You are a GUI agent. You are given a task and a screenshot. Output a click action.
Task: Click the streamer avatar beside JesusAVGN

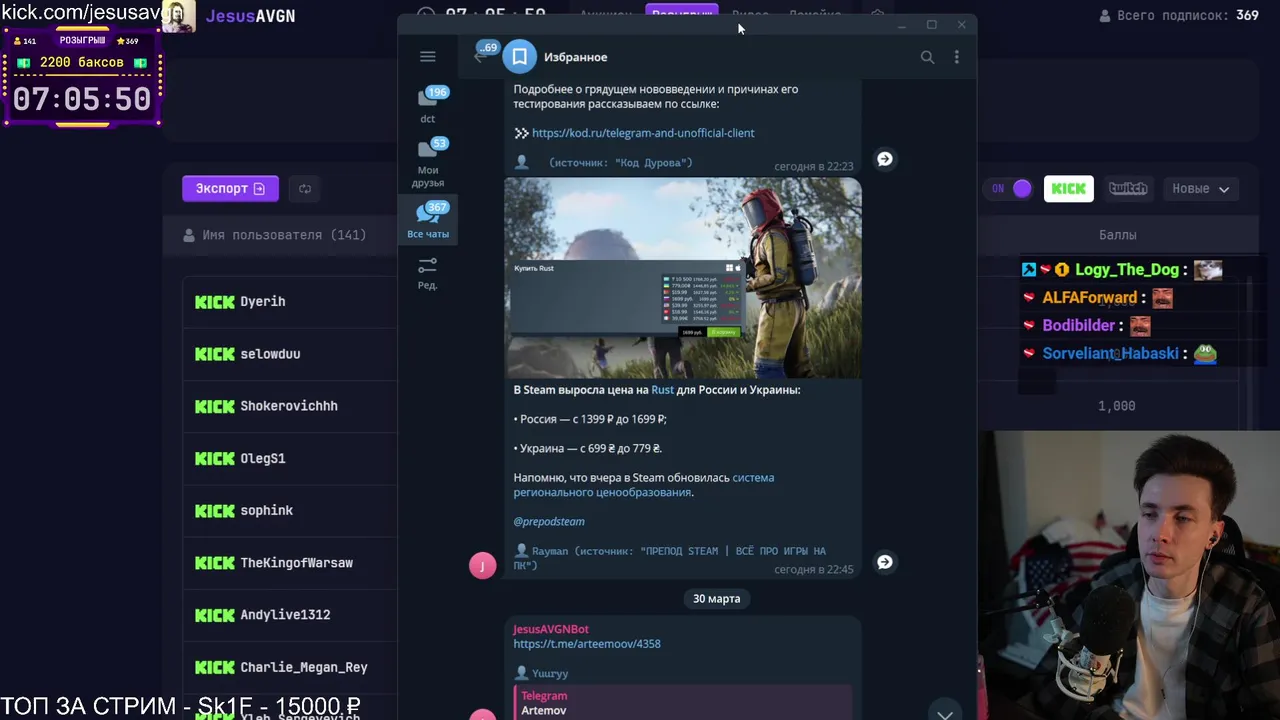179,16
